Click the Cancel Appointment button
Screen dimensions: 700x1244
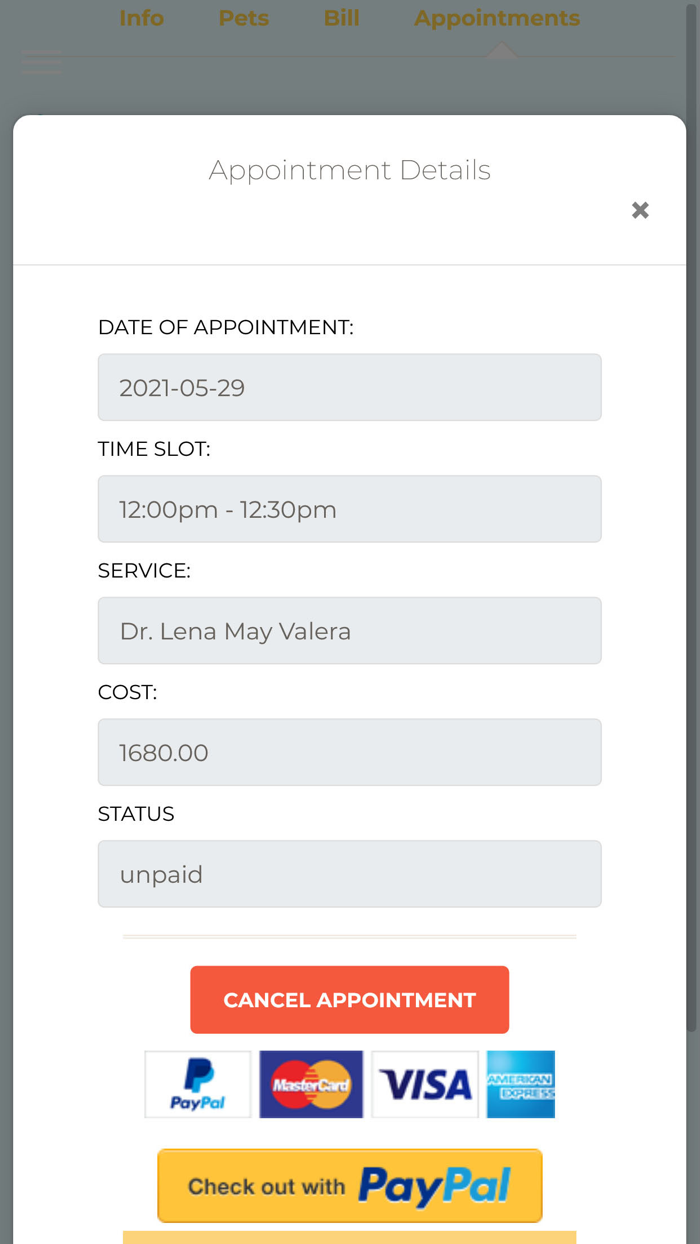point(349,999)
